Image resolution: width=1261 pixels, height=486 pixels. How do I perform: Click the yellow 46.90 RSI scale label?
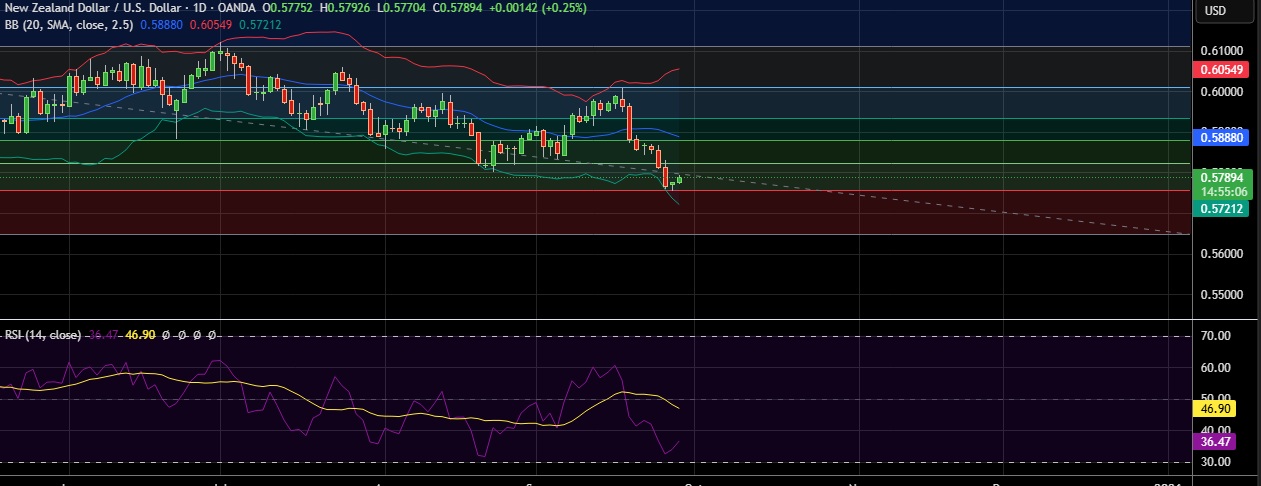[1214, 409]
